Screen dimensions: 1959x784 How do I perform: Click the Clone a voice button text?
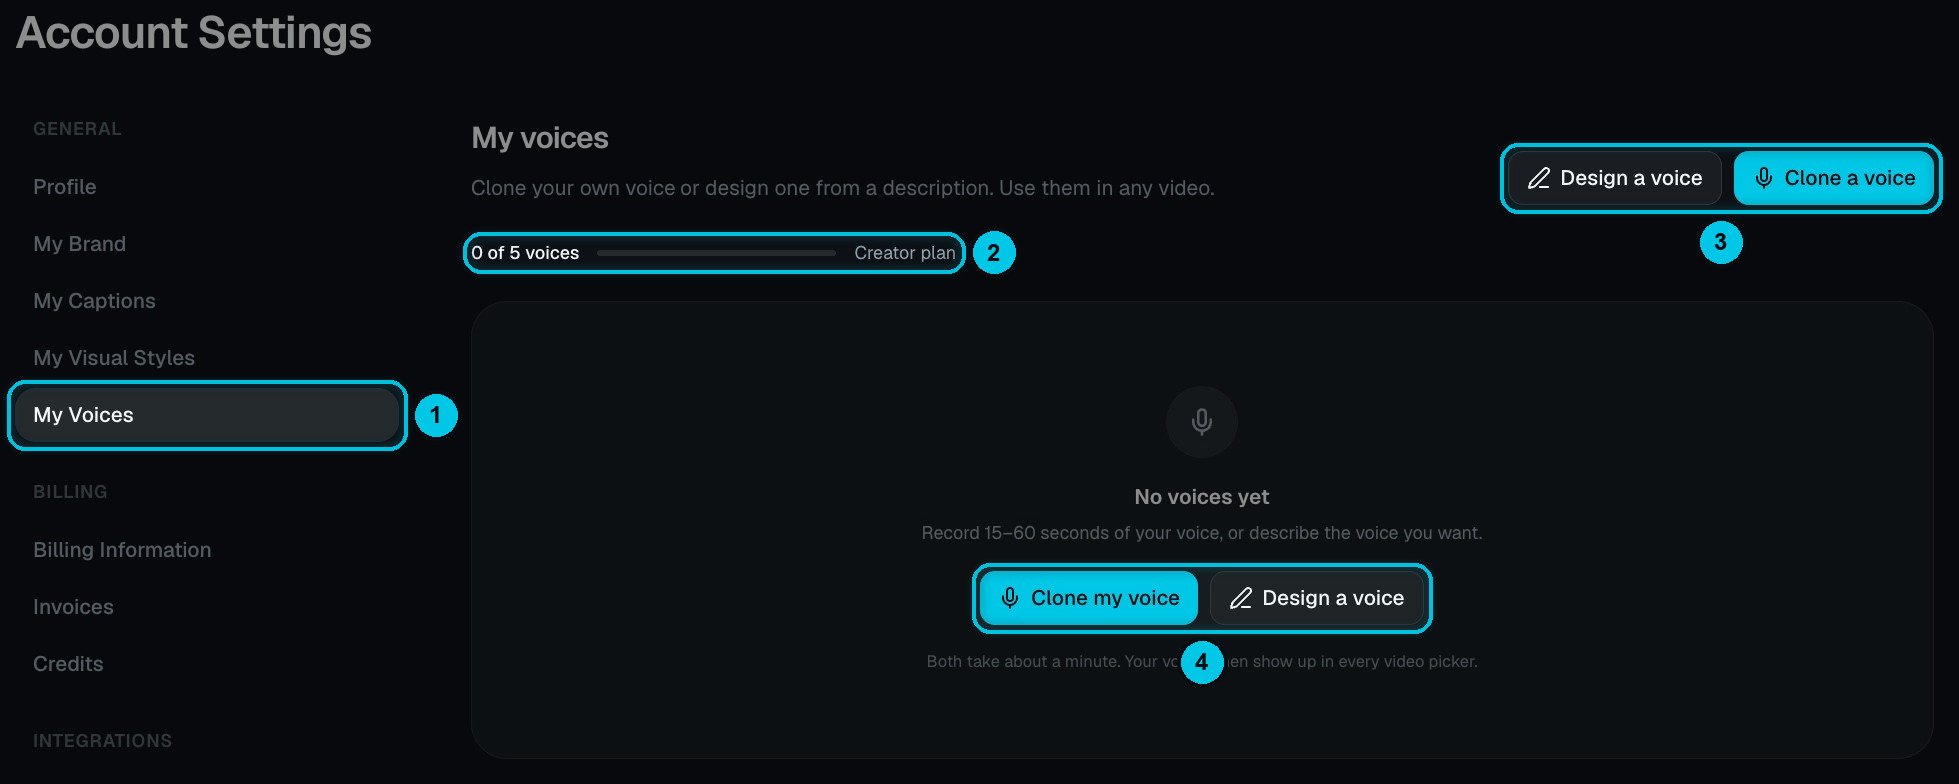click(1850, 178)
